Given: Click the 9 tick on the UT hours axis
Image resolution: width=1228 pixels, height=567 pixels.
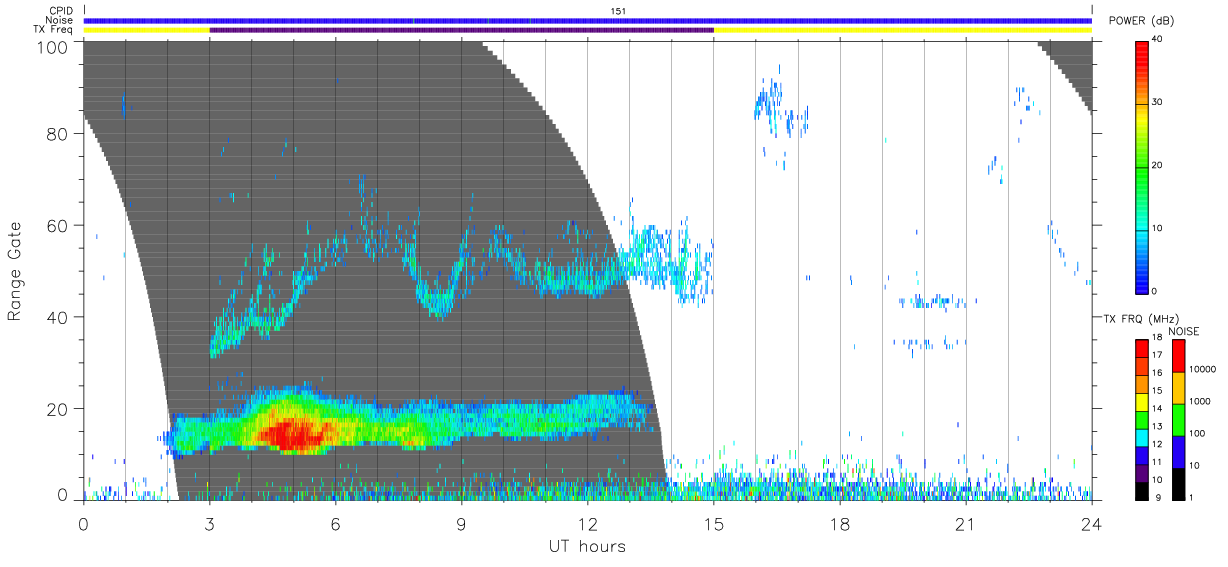Looking at the screenshot, I should coord(462,523).
